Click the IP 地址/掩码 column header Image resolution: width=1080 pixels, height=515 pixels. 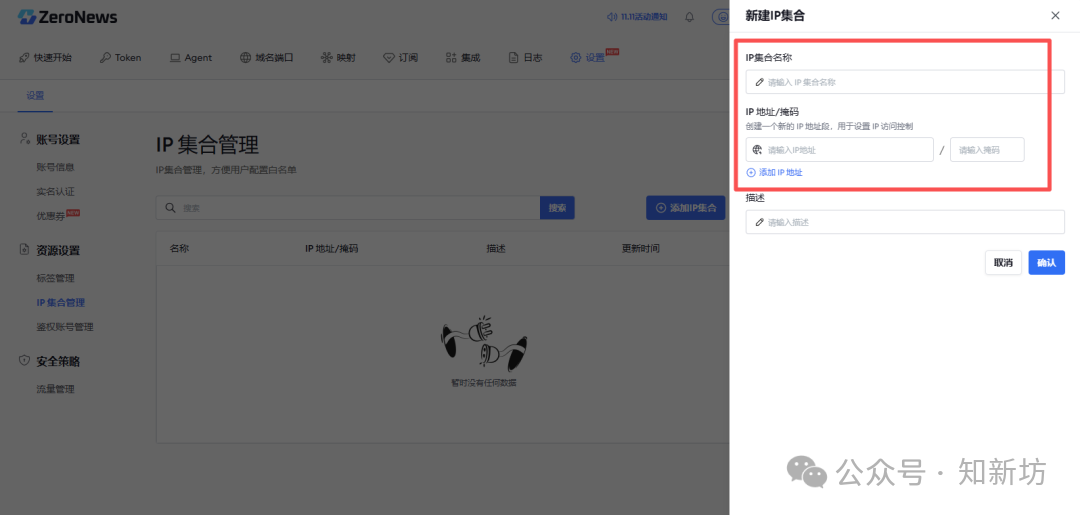[331, 249]
